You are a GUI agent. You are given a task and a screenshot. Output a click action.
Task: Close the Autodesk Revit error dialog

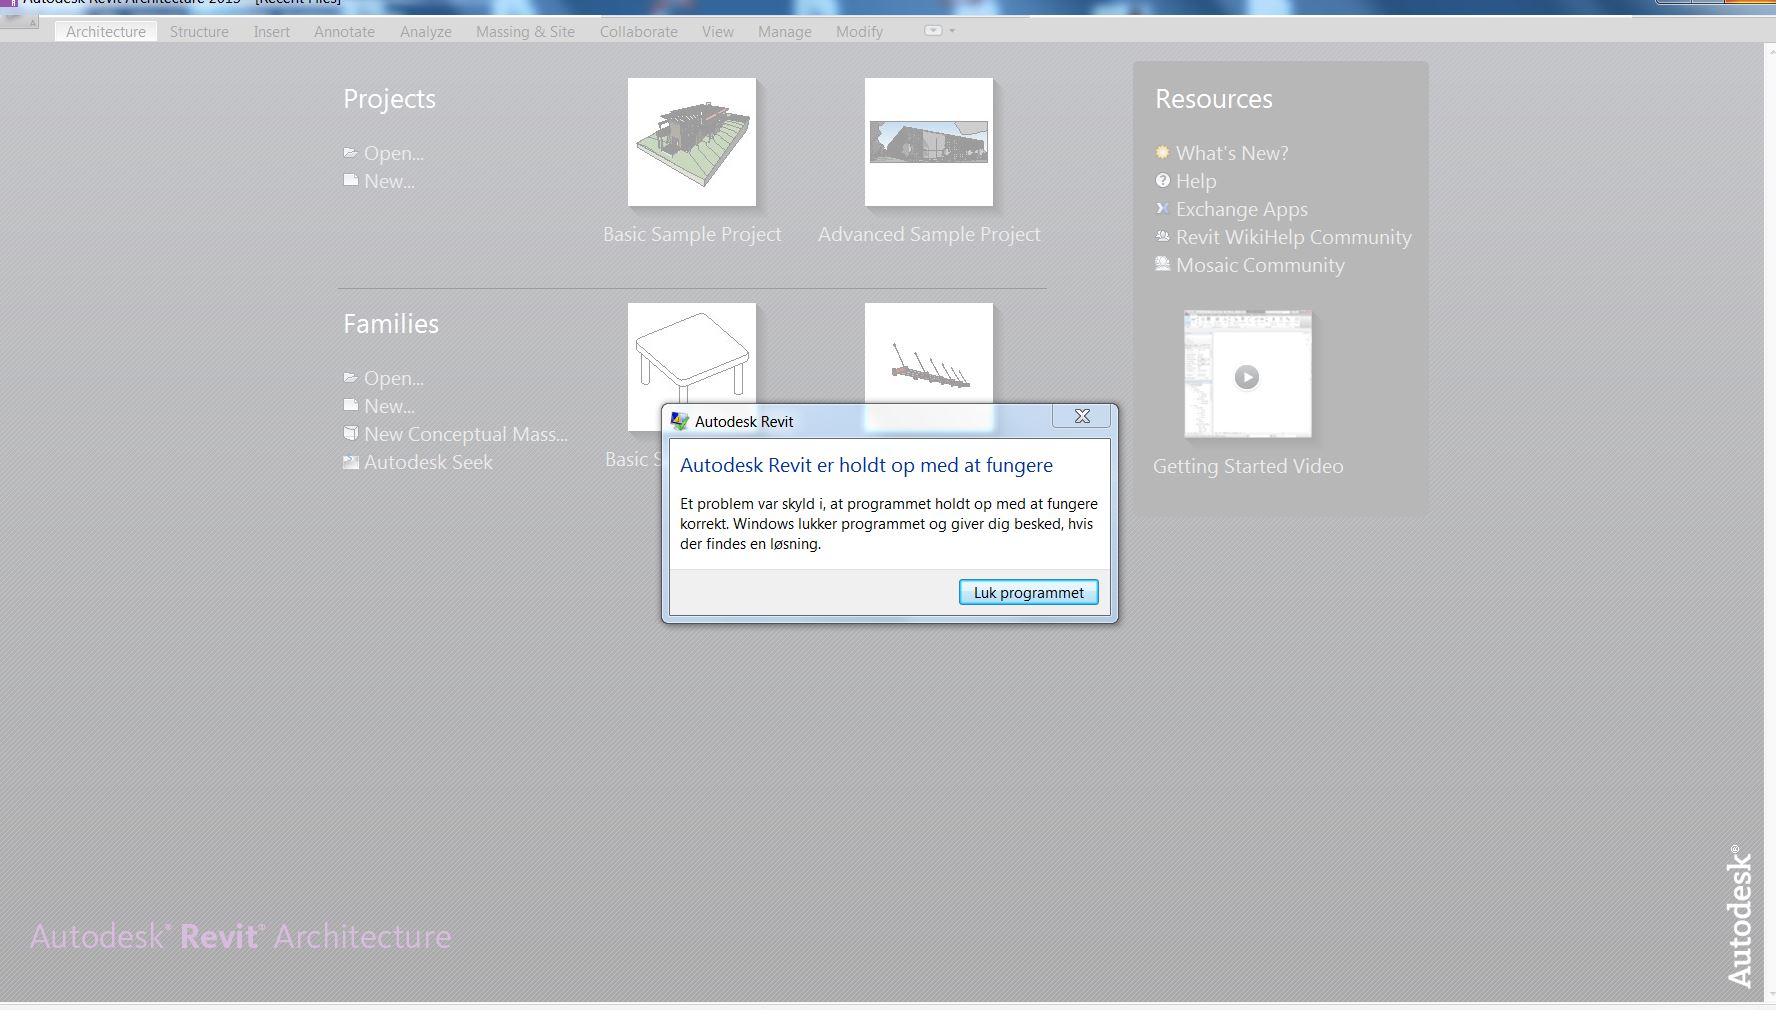1081,416
